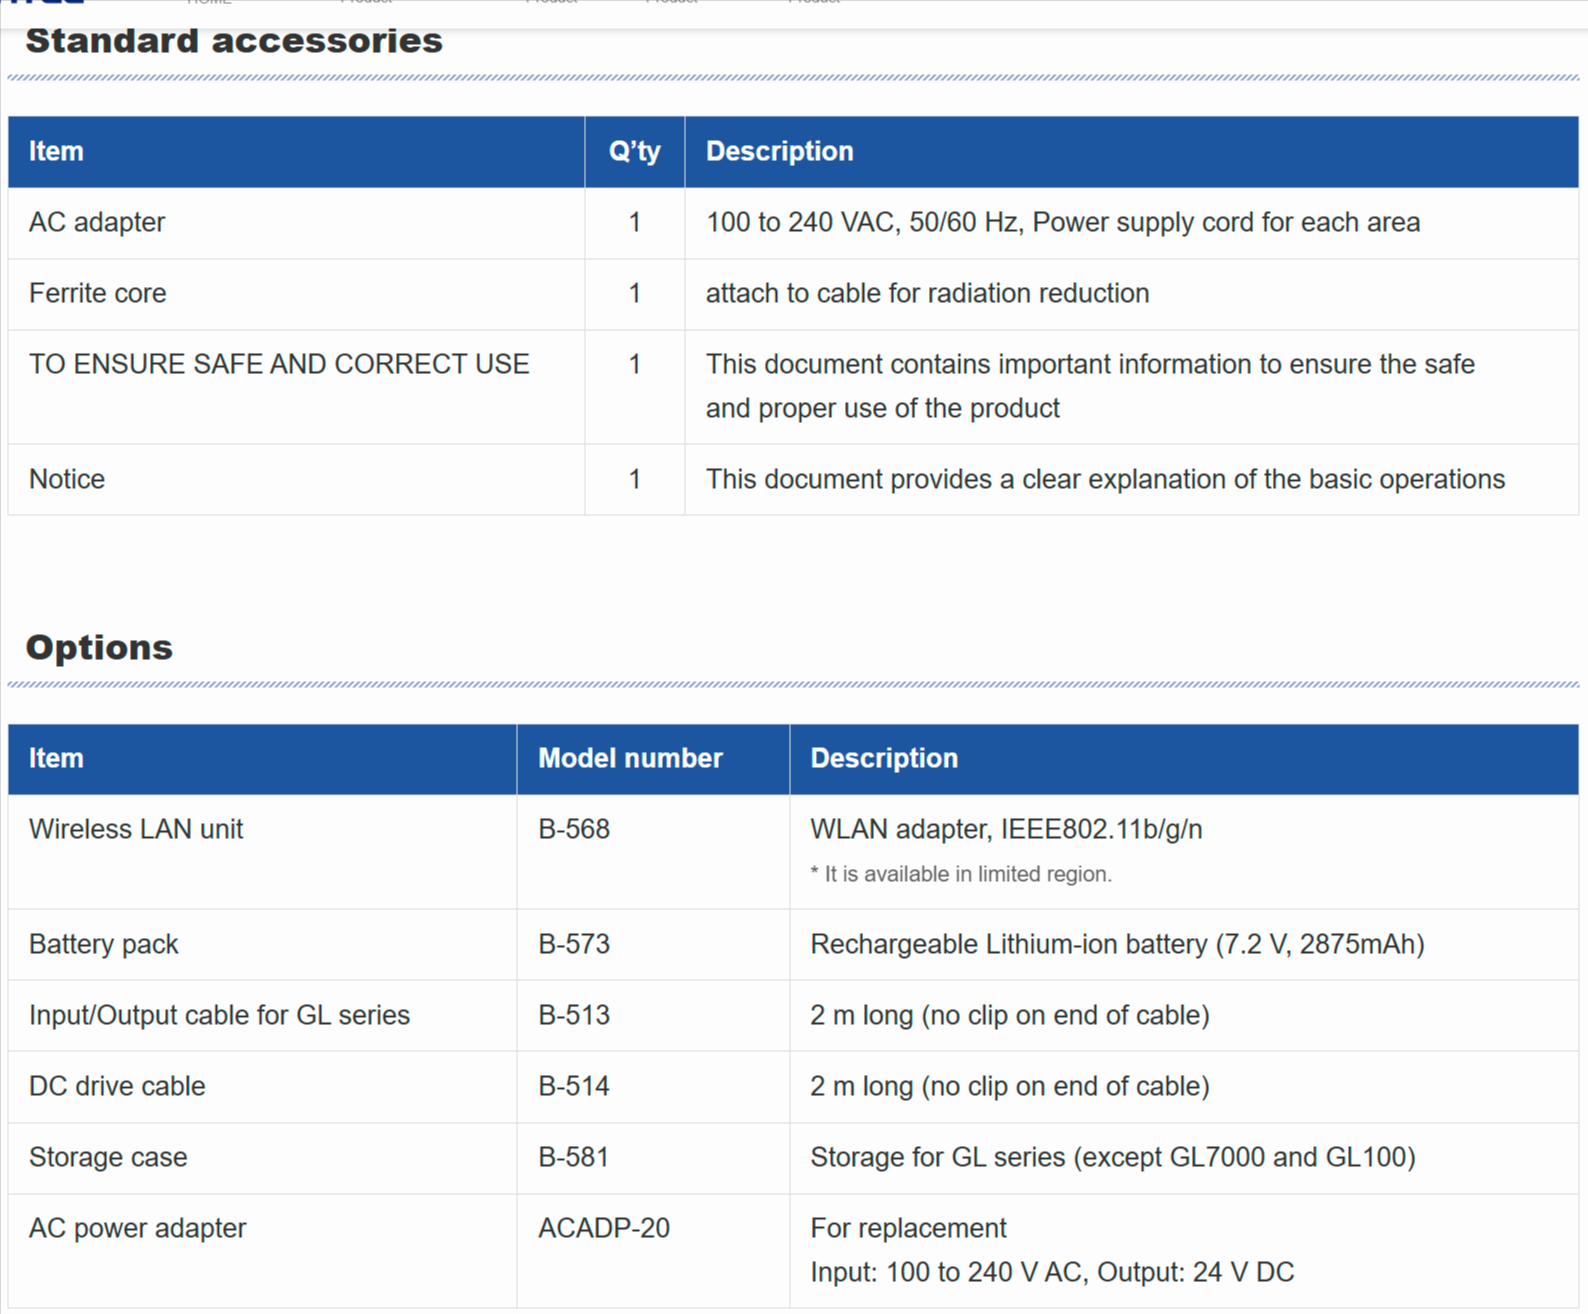The width and height of the screenshot is (1588, 1314).
Task: Select the AC adapter item cell
Action: click(97, 222)
